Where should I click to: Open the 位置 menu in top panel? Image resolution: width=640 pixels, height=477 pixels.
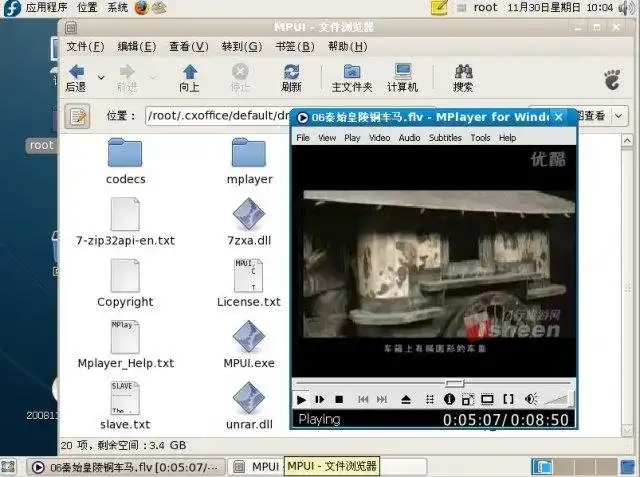click(87, 7)
